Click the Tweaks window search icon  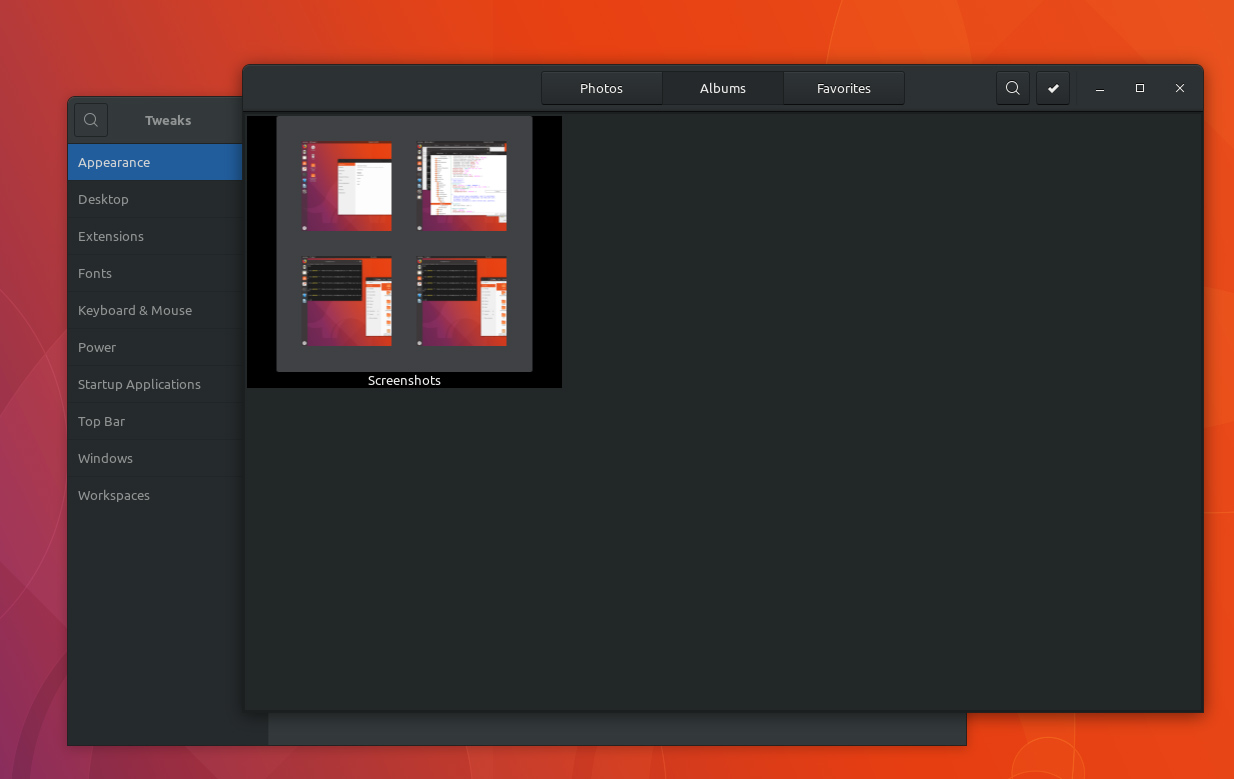(x=91, y=120)
